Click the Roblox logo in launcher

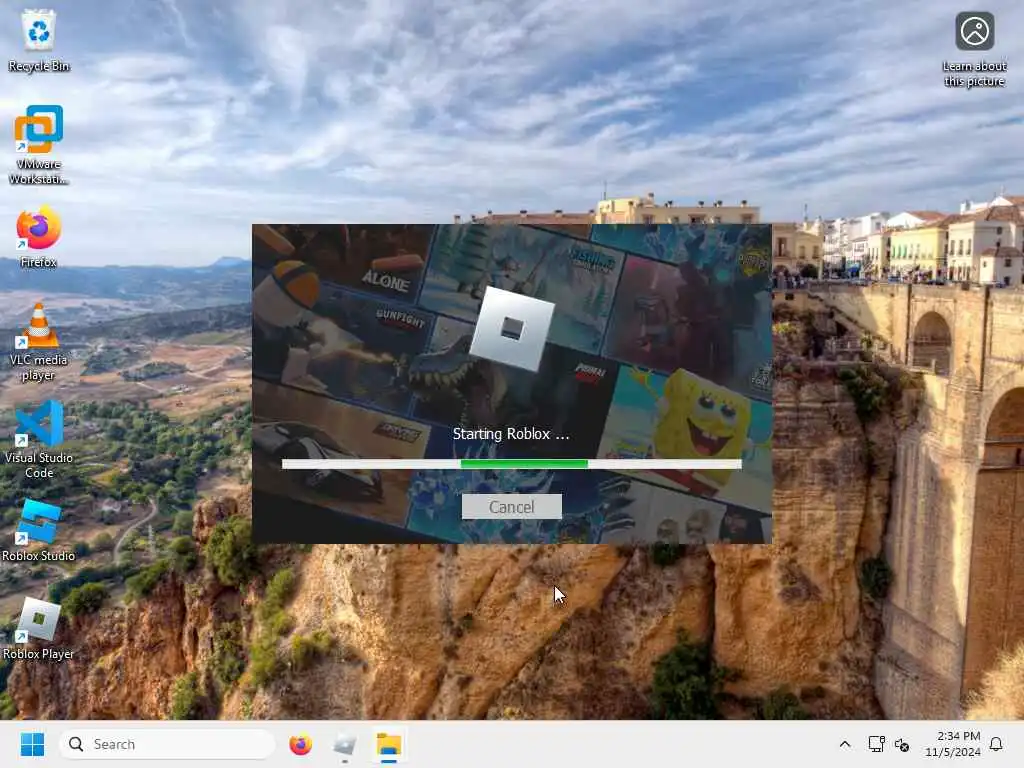(512, 329)
